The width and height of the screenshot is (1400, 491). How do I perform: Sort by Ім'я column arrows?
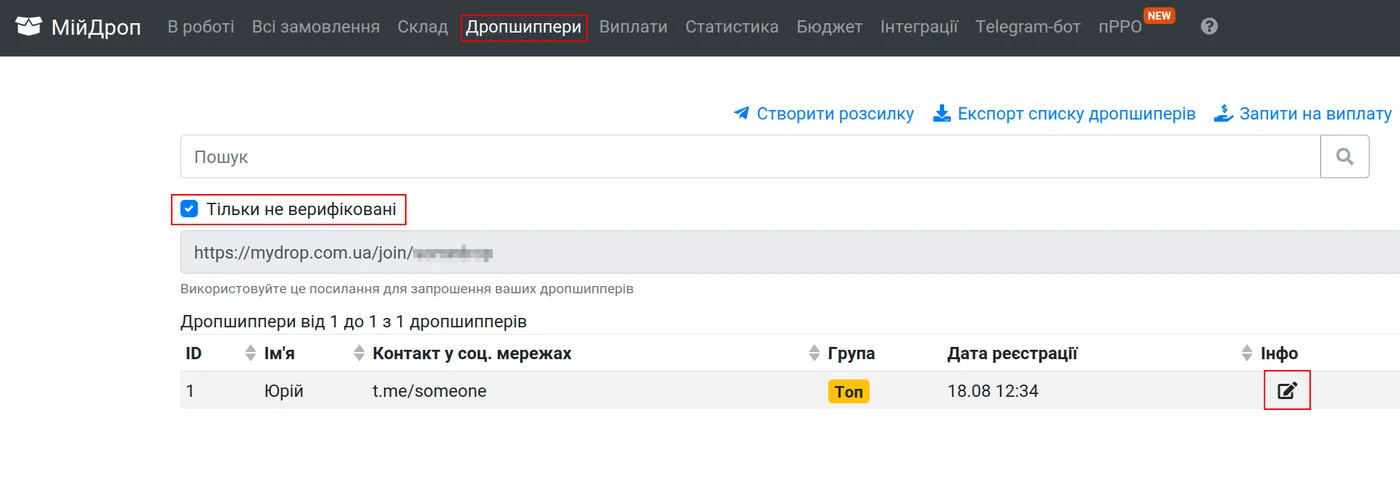[360, 353]
